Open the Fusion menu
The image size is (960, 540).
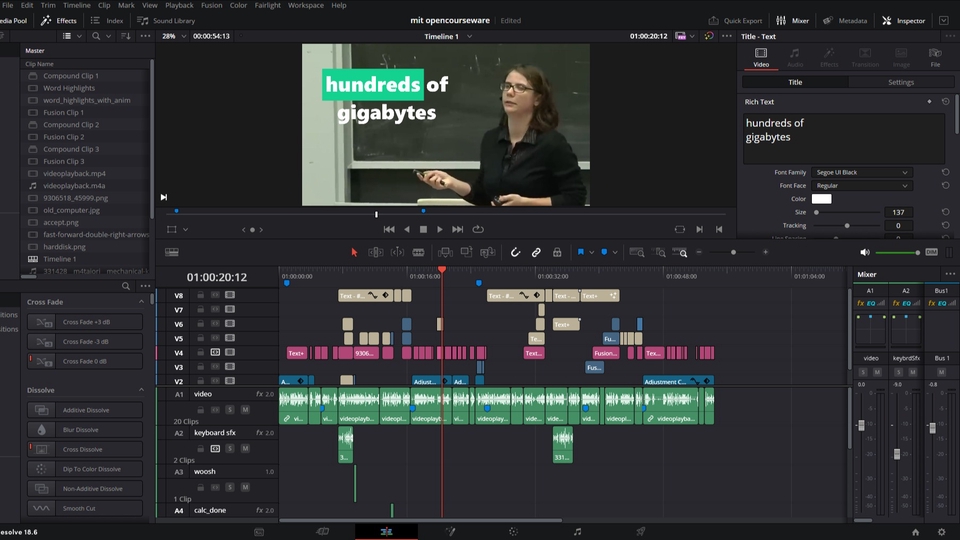211,5
